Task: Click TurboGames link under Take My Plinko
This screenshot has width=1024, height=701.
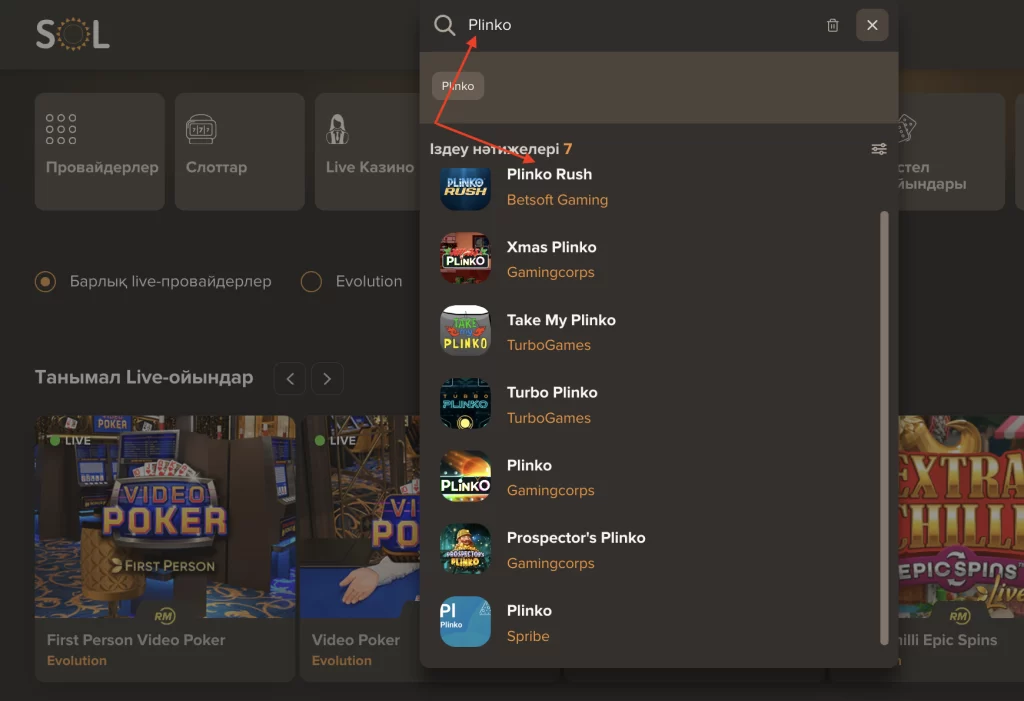Action: pyautogui.click(x=549, y=345)
